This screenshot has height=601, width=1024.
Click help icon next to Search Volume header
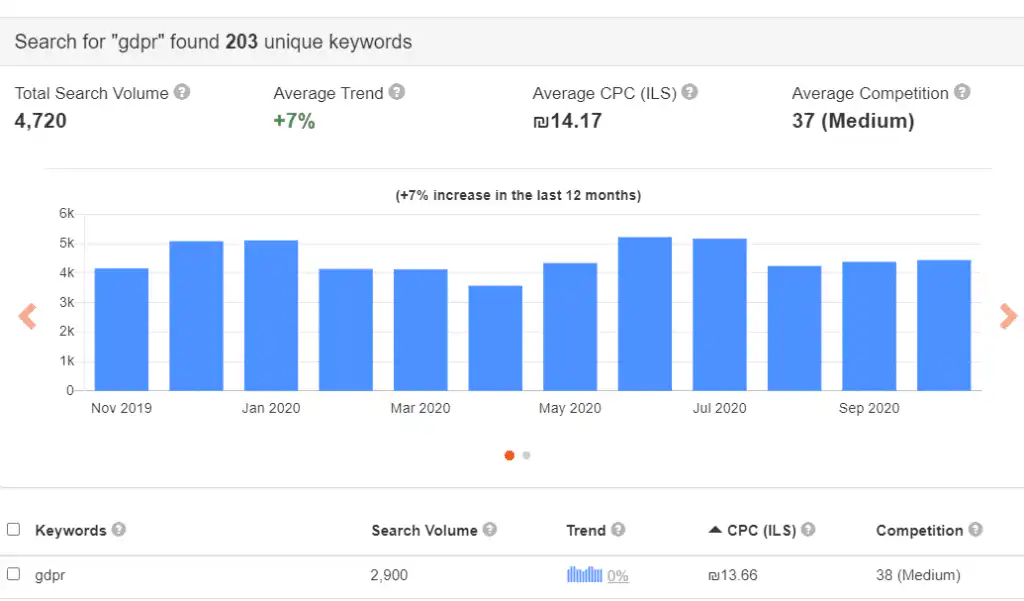tap(490, 529)
